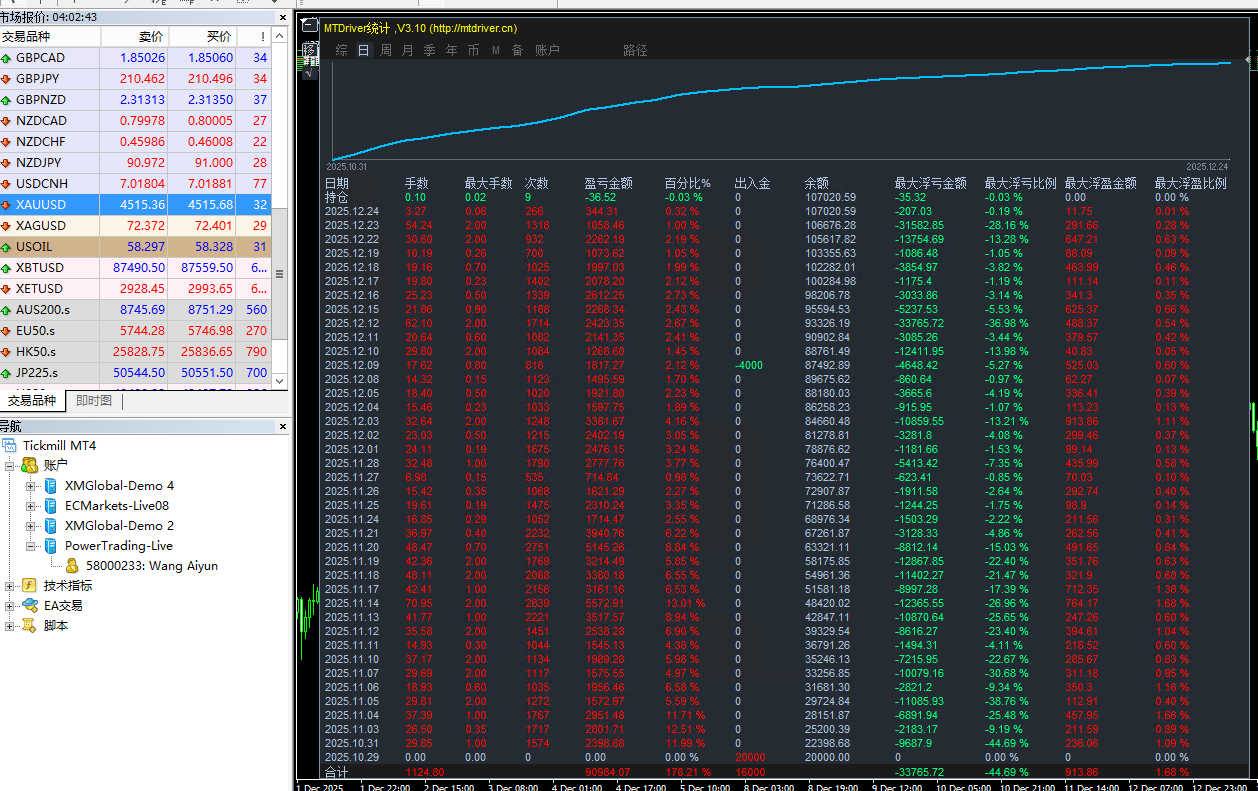Image resolution: width=1258 pixels, height=791 pixels.
Task: Click the arrow icon beside USDCNH
Action: point(7,184)
